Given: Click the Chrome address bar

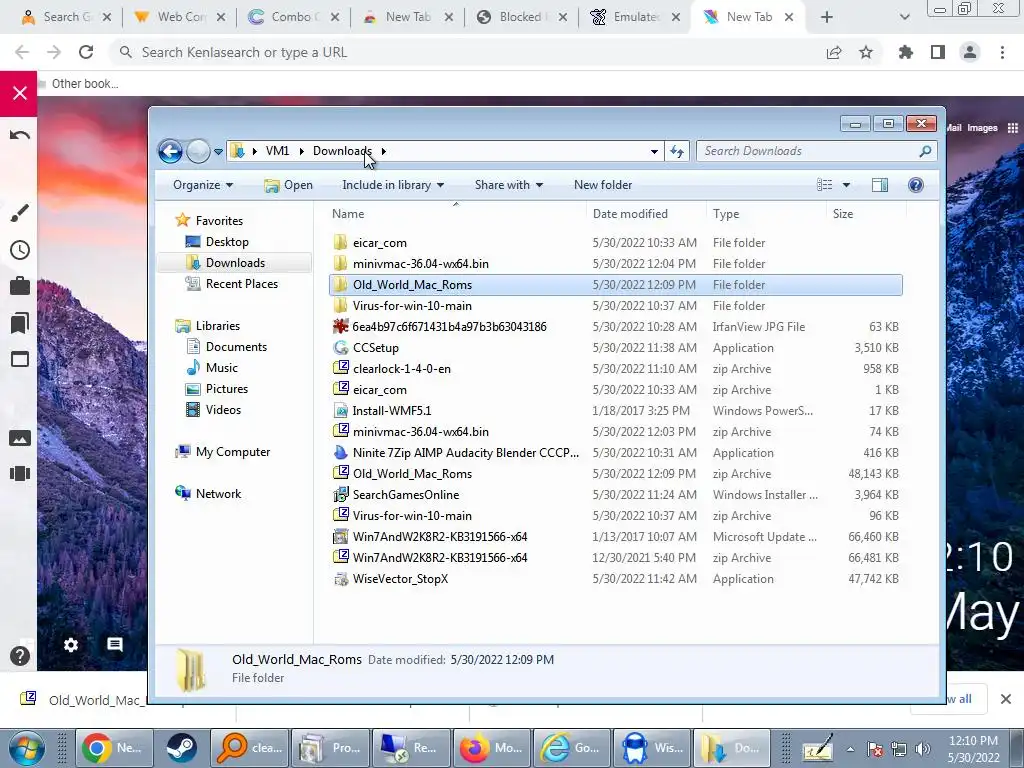Looking at the screenshot, I should click(457, 52).
